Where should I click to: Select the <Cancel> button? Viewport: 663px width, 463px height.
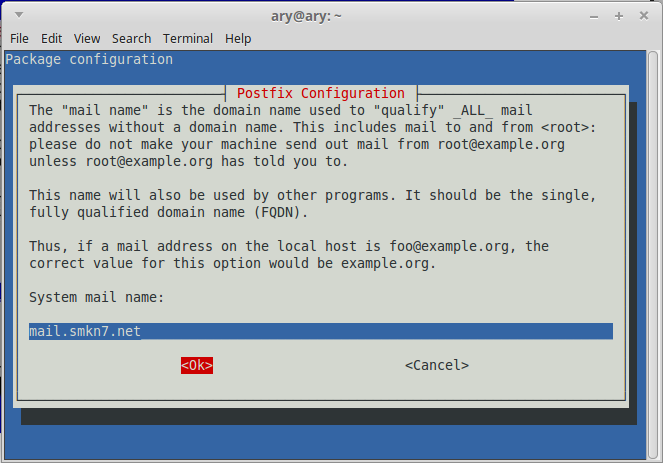[x=437, y=365]
